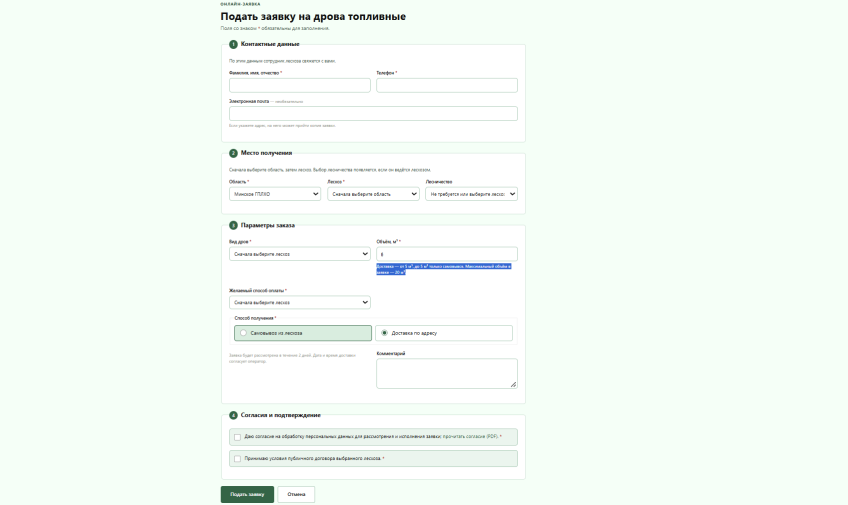Expand the «Желаемый способ оплаты» dropdown
The image size is (848, 505).
[x=300, y=302]
